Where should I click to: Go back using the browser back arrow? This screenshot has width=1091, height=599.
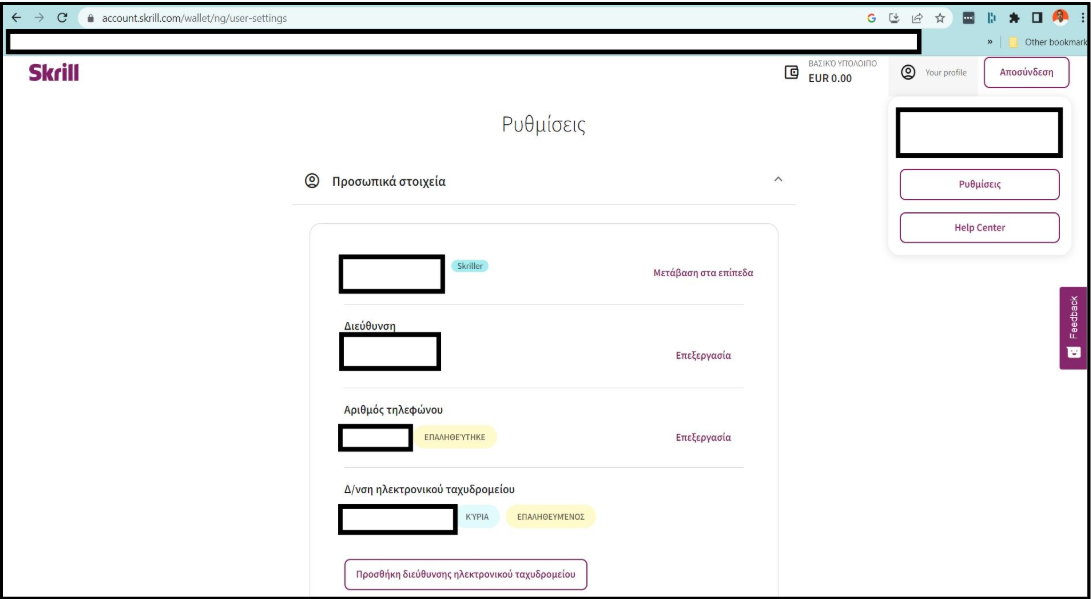pyautogui.click(x=16, y=18)
